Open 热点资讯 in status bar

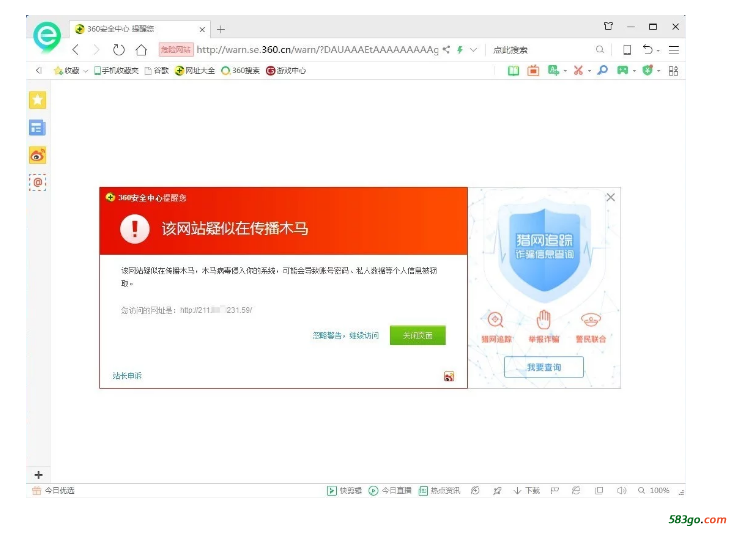439,490
